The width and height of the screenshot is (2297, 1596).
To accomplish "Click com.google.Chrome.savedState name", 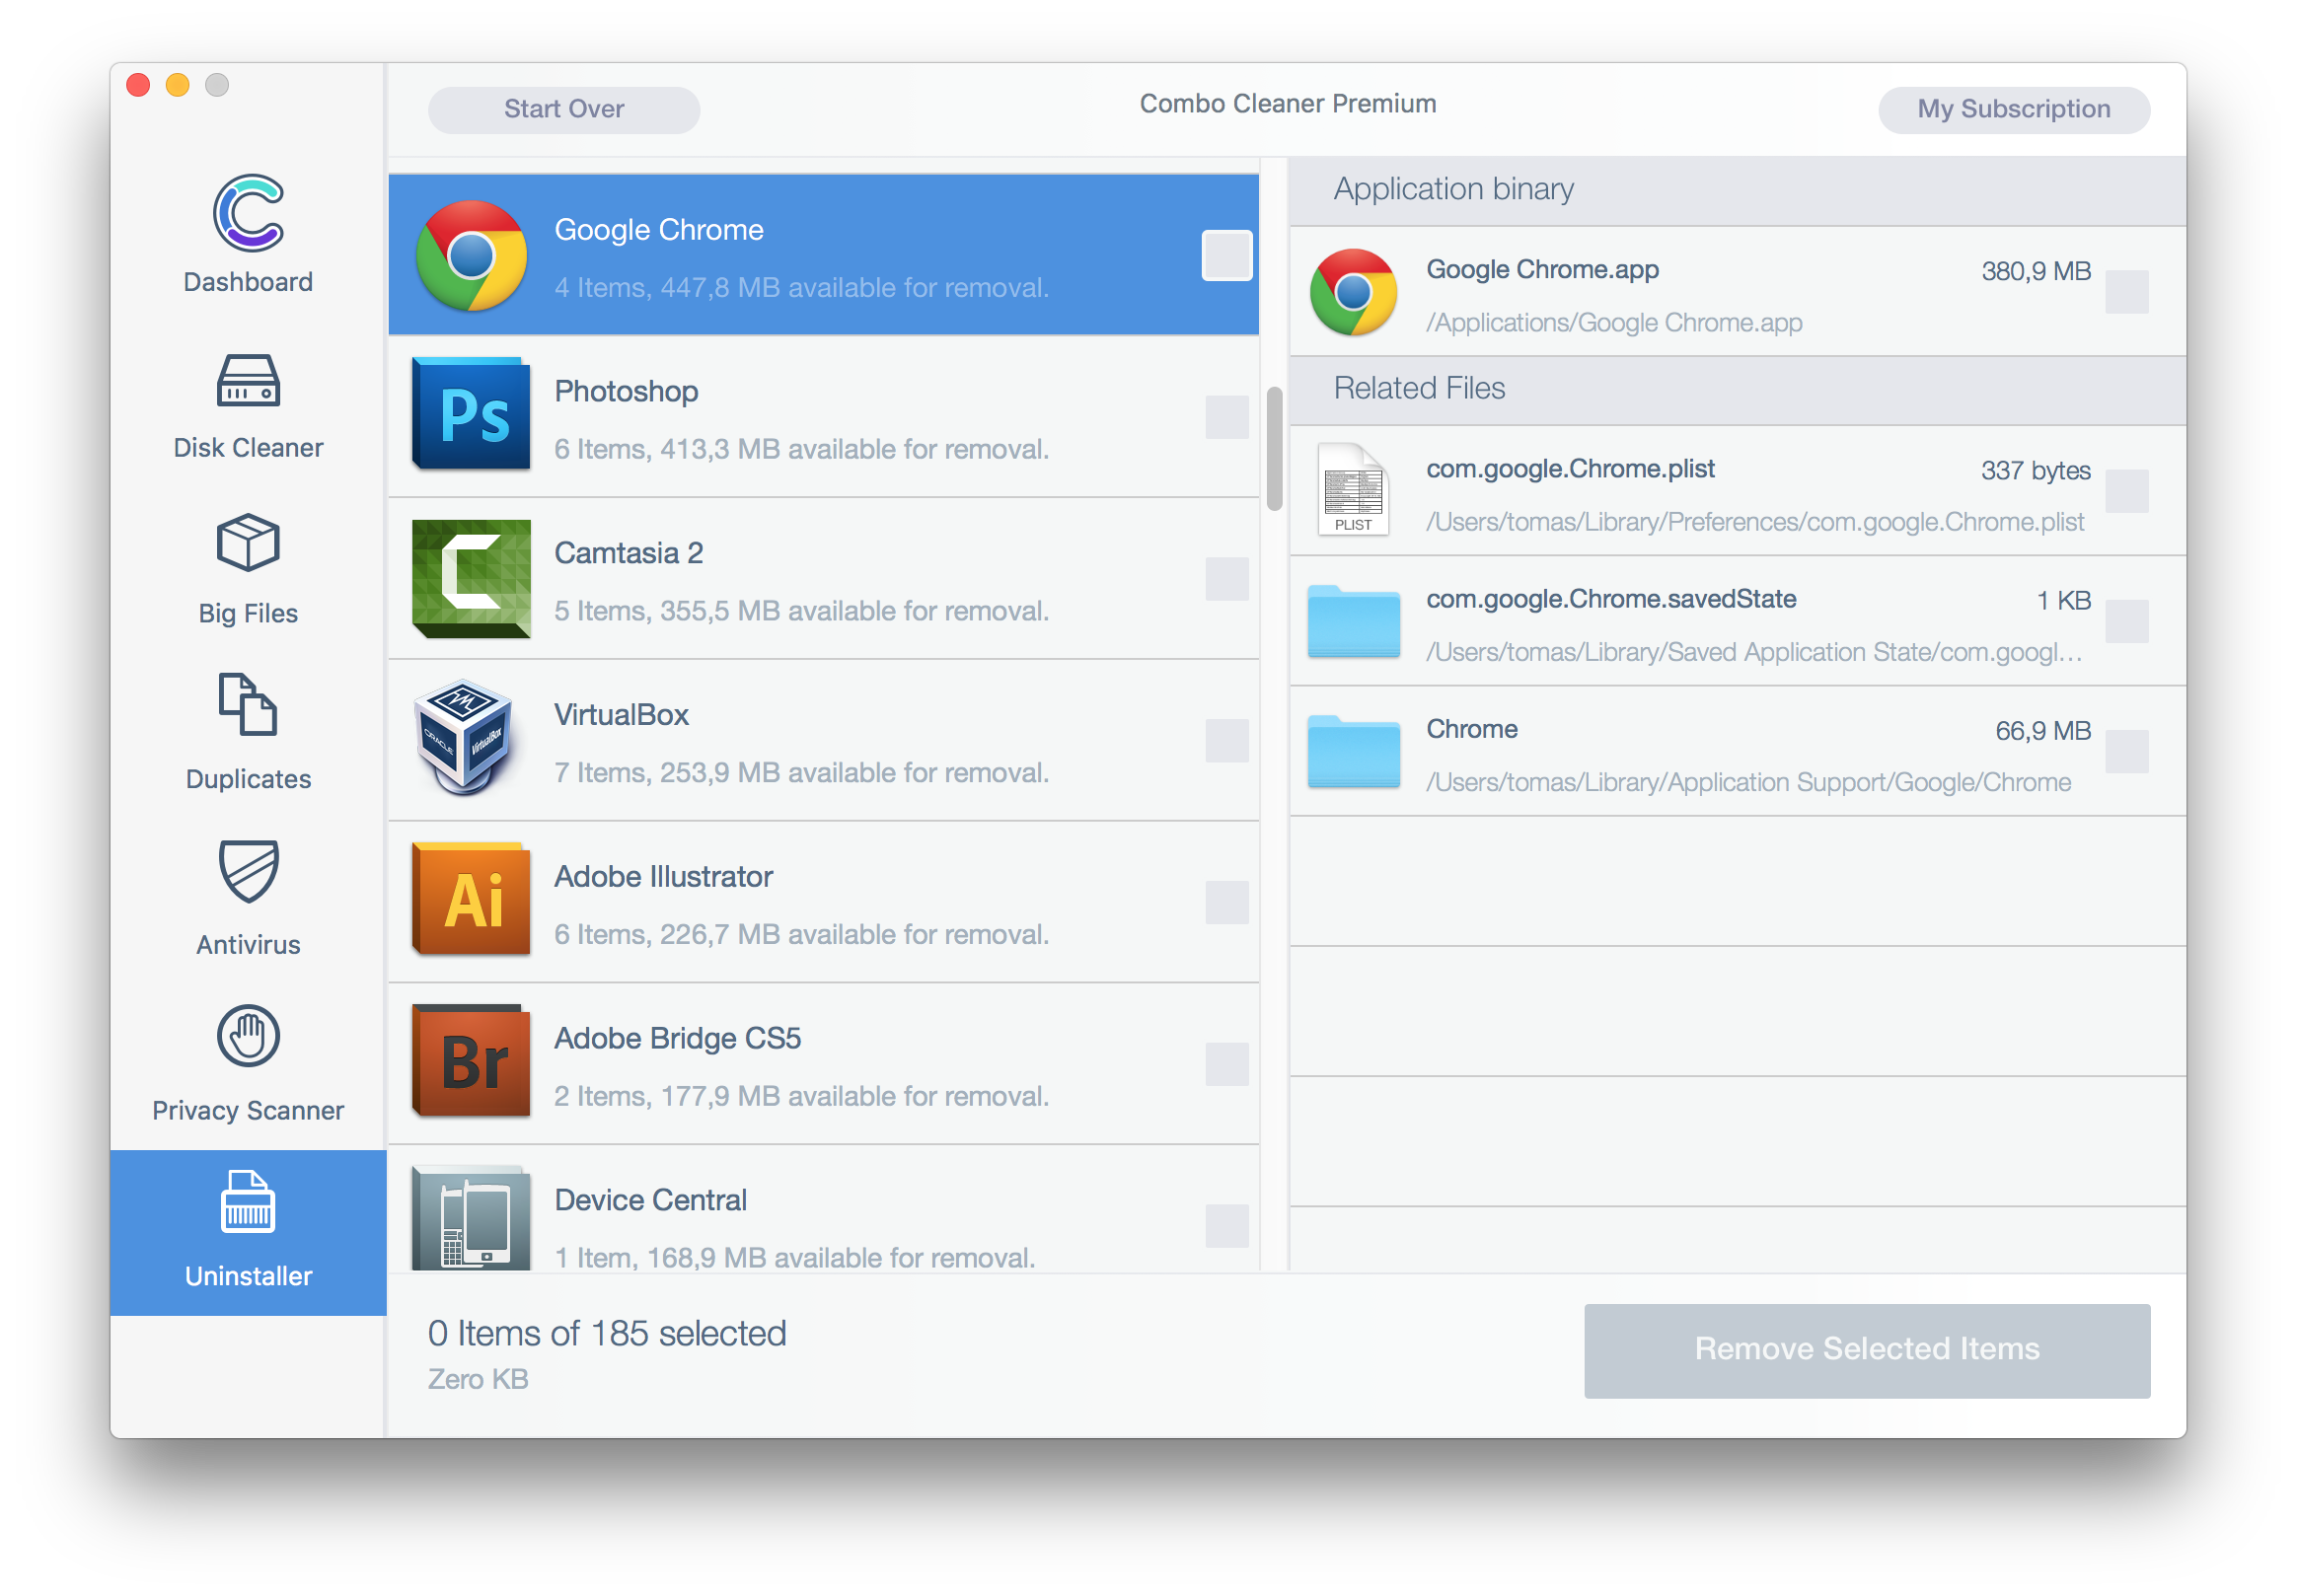I will [x=1610, y=599].
